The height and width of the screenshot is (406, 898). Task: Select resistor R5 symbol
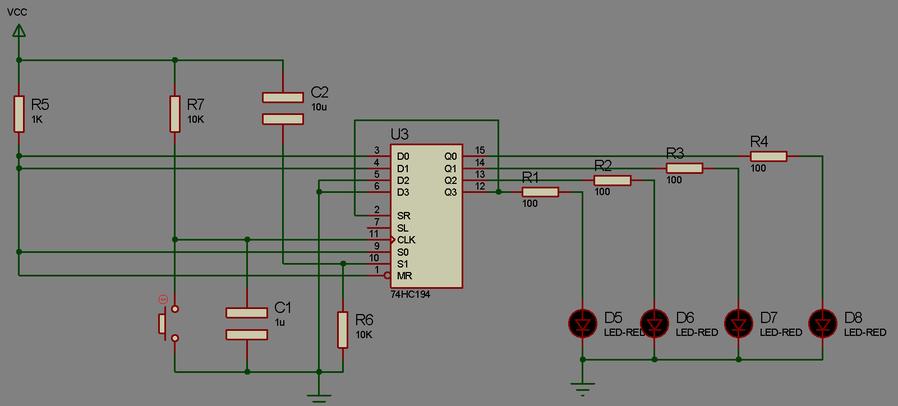[x=18, y=114]
